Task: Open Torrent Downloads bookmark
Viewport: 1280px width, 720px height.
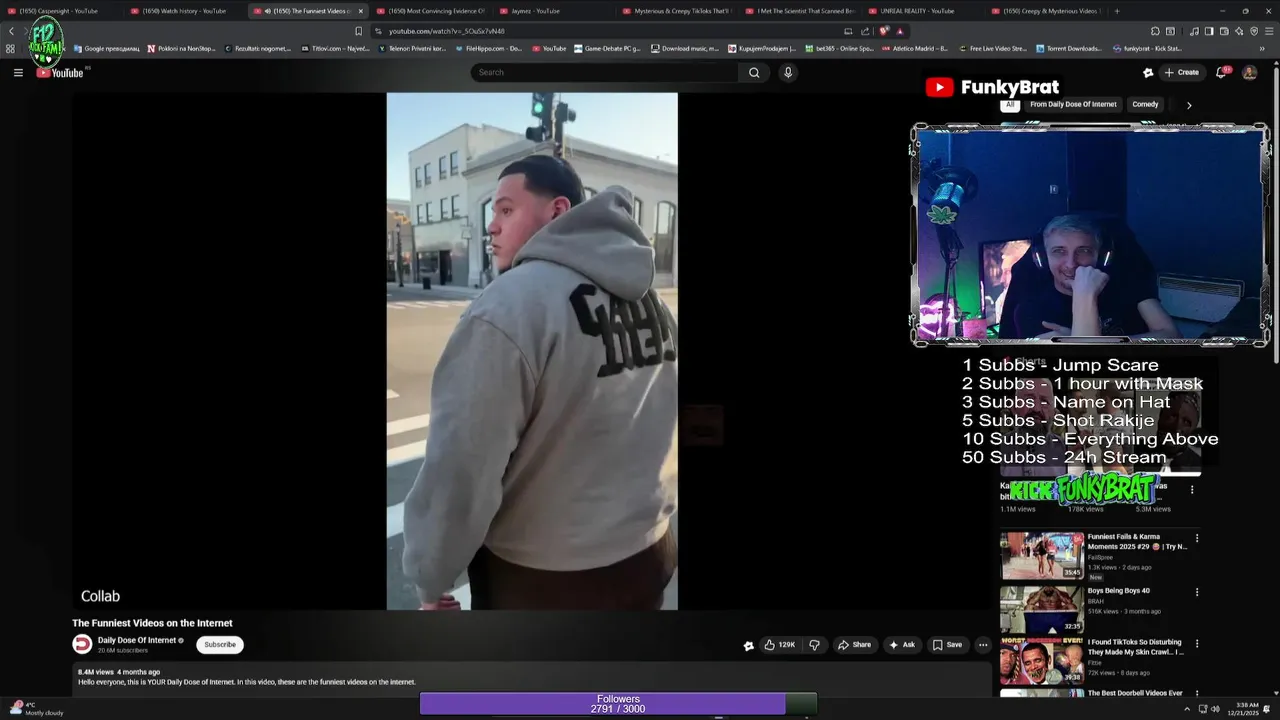Action: click(x=1069, y=48)
